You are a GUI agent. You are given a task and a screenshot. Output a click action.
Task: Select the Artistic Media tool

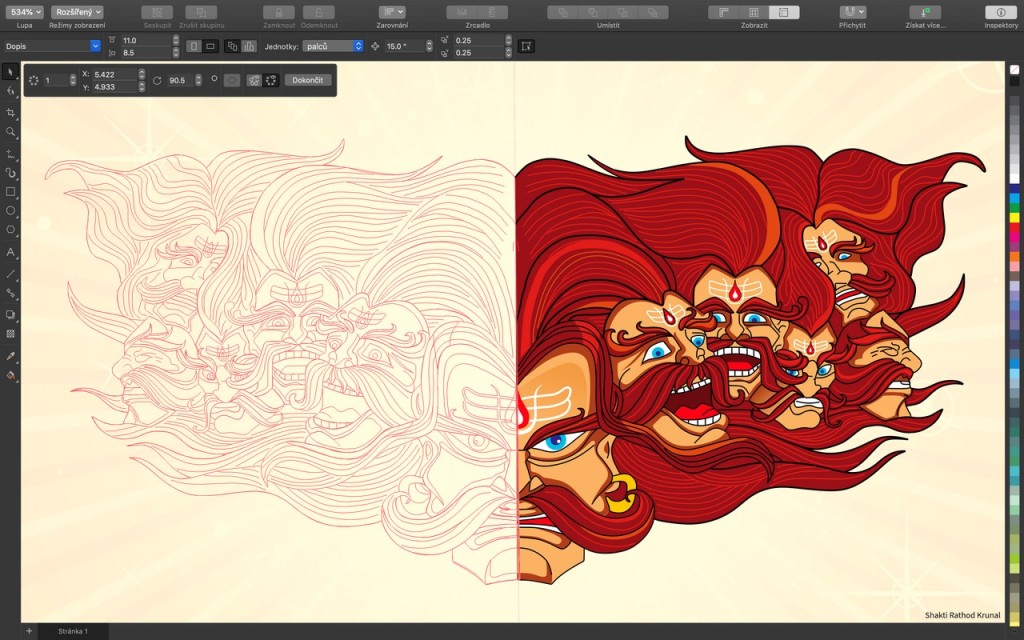coord(10,173)
